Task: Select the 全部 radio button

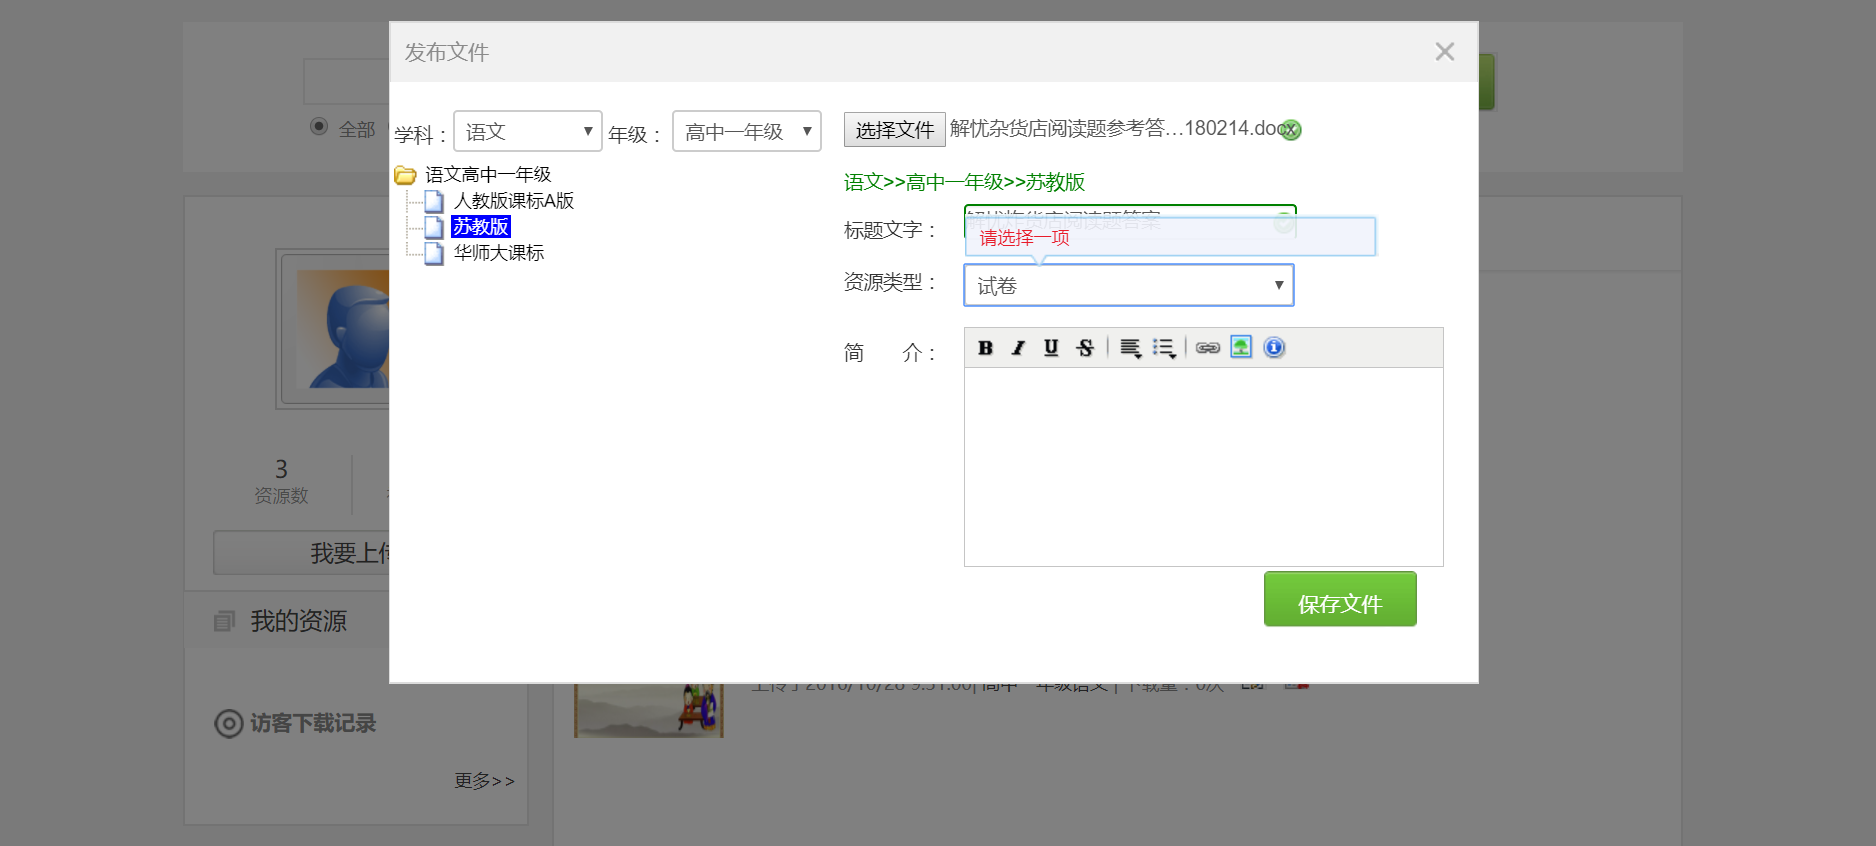Action: (319, 126)
